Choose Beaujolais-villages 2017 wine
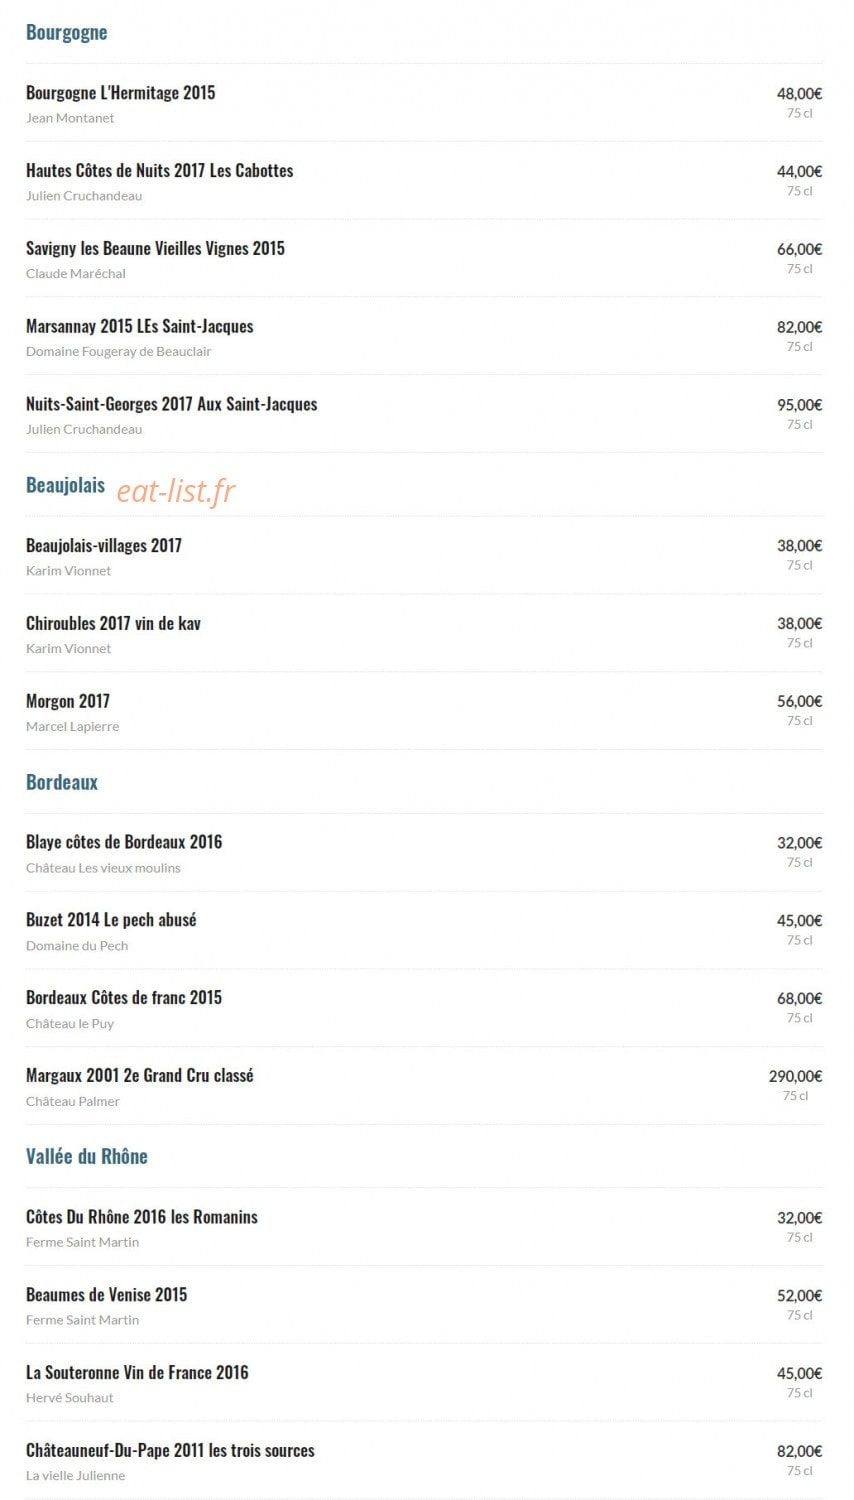This screenshot has height=1500, width=854. tap(104, 546)
